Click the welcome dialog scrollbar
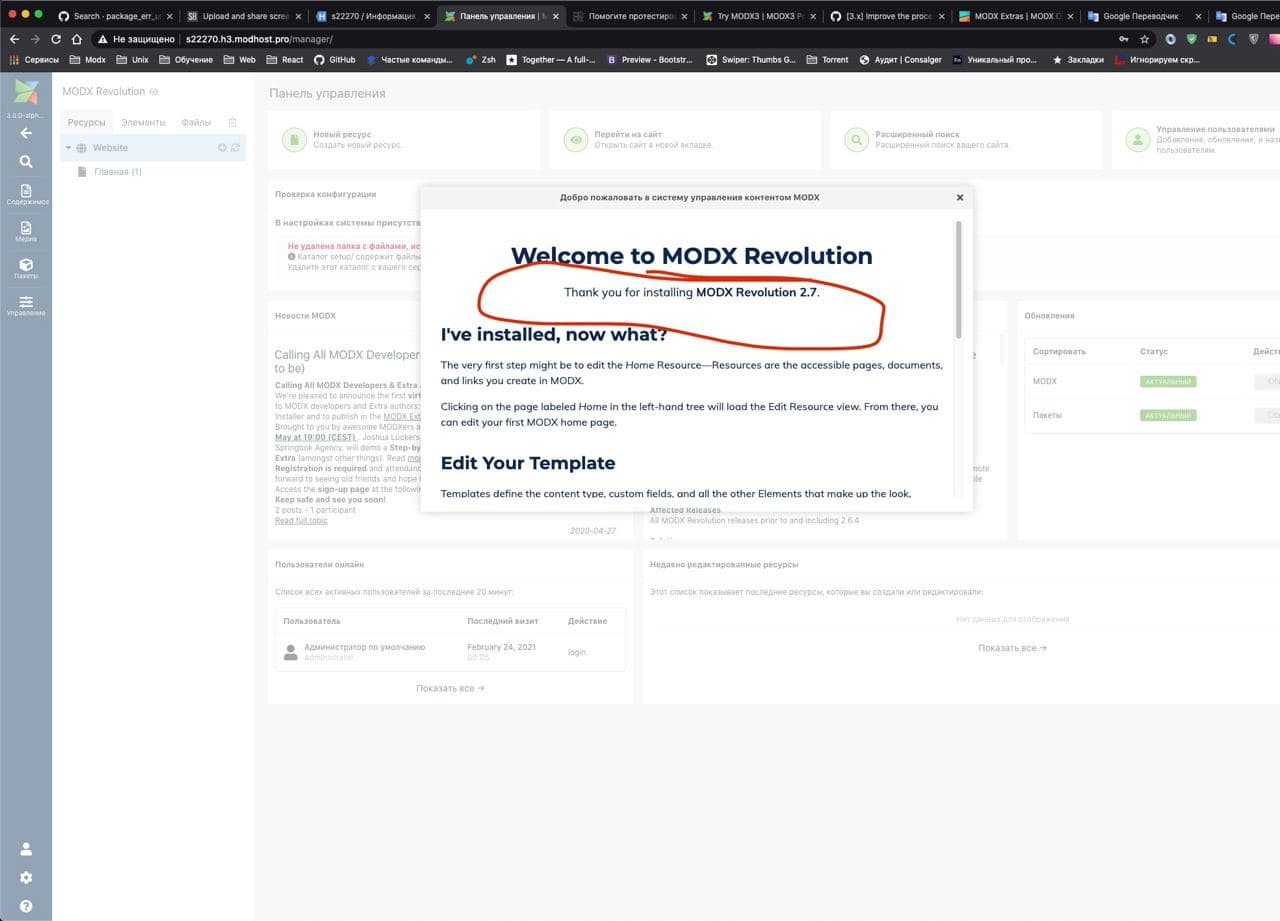Image resolution: width=1280 pixels, height=921 pixels. [x=958, y=280]
